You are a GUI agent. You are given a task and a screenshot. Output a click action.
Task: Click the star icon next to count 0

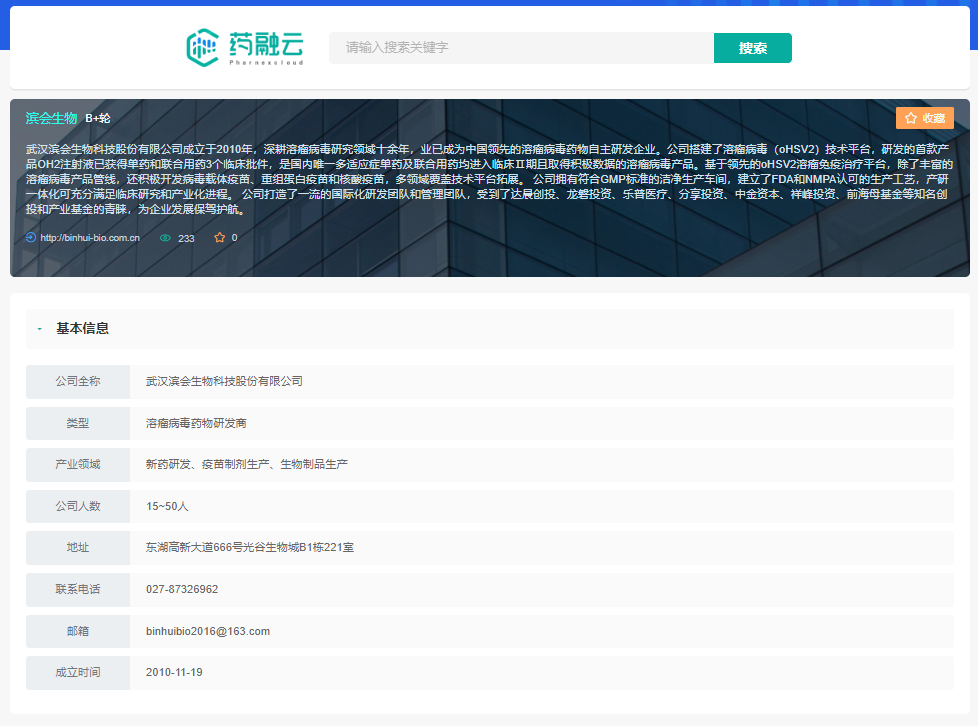pos(219,238)
